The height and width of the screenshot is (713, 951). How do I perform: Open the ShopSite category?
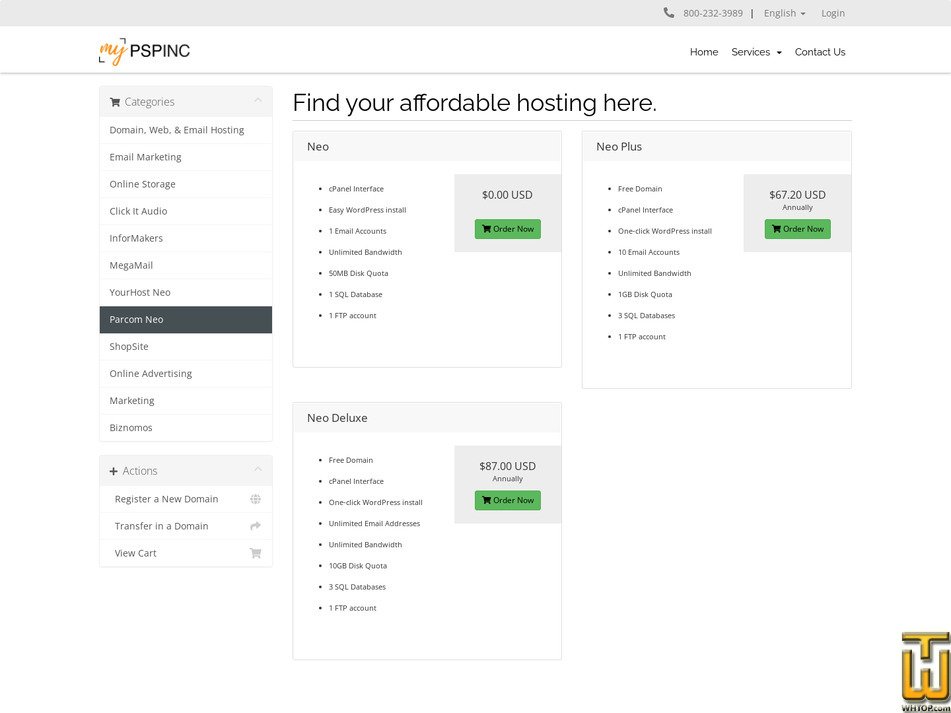click(x=186, y=347)
